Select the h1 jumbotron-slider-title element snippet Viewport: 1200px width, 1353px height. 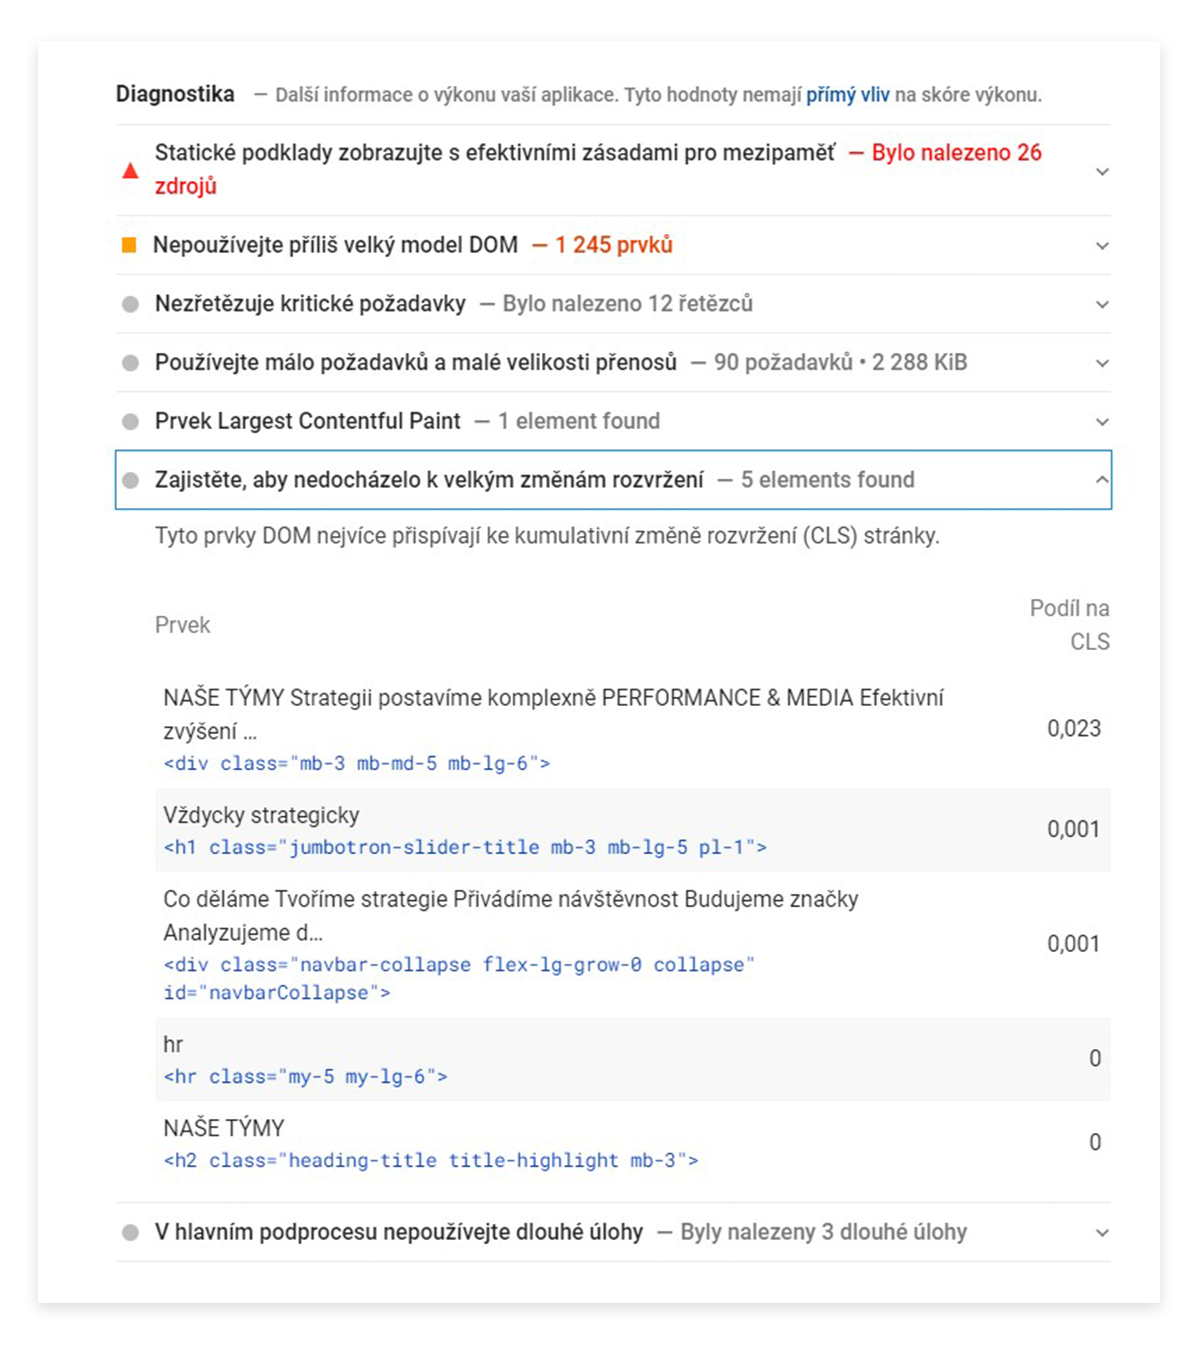(465, 848)
